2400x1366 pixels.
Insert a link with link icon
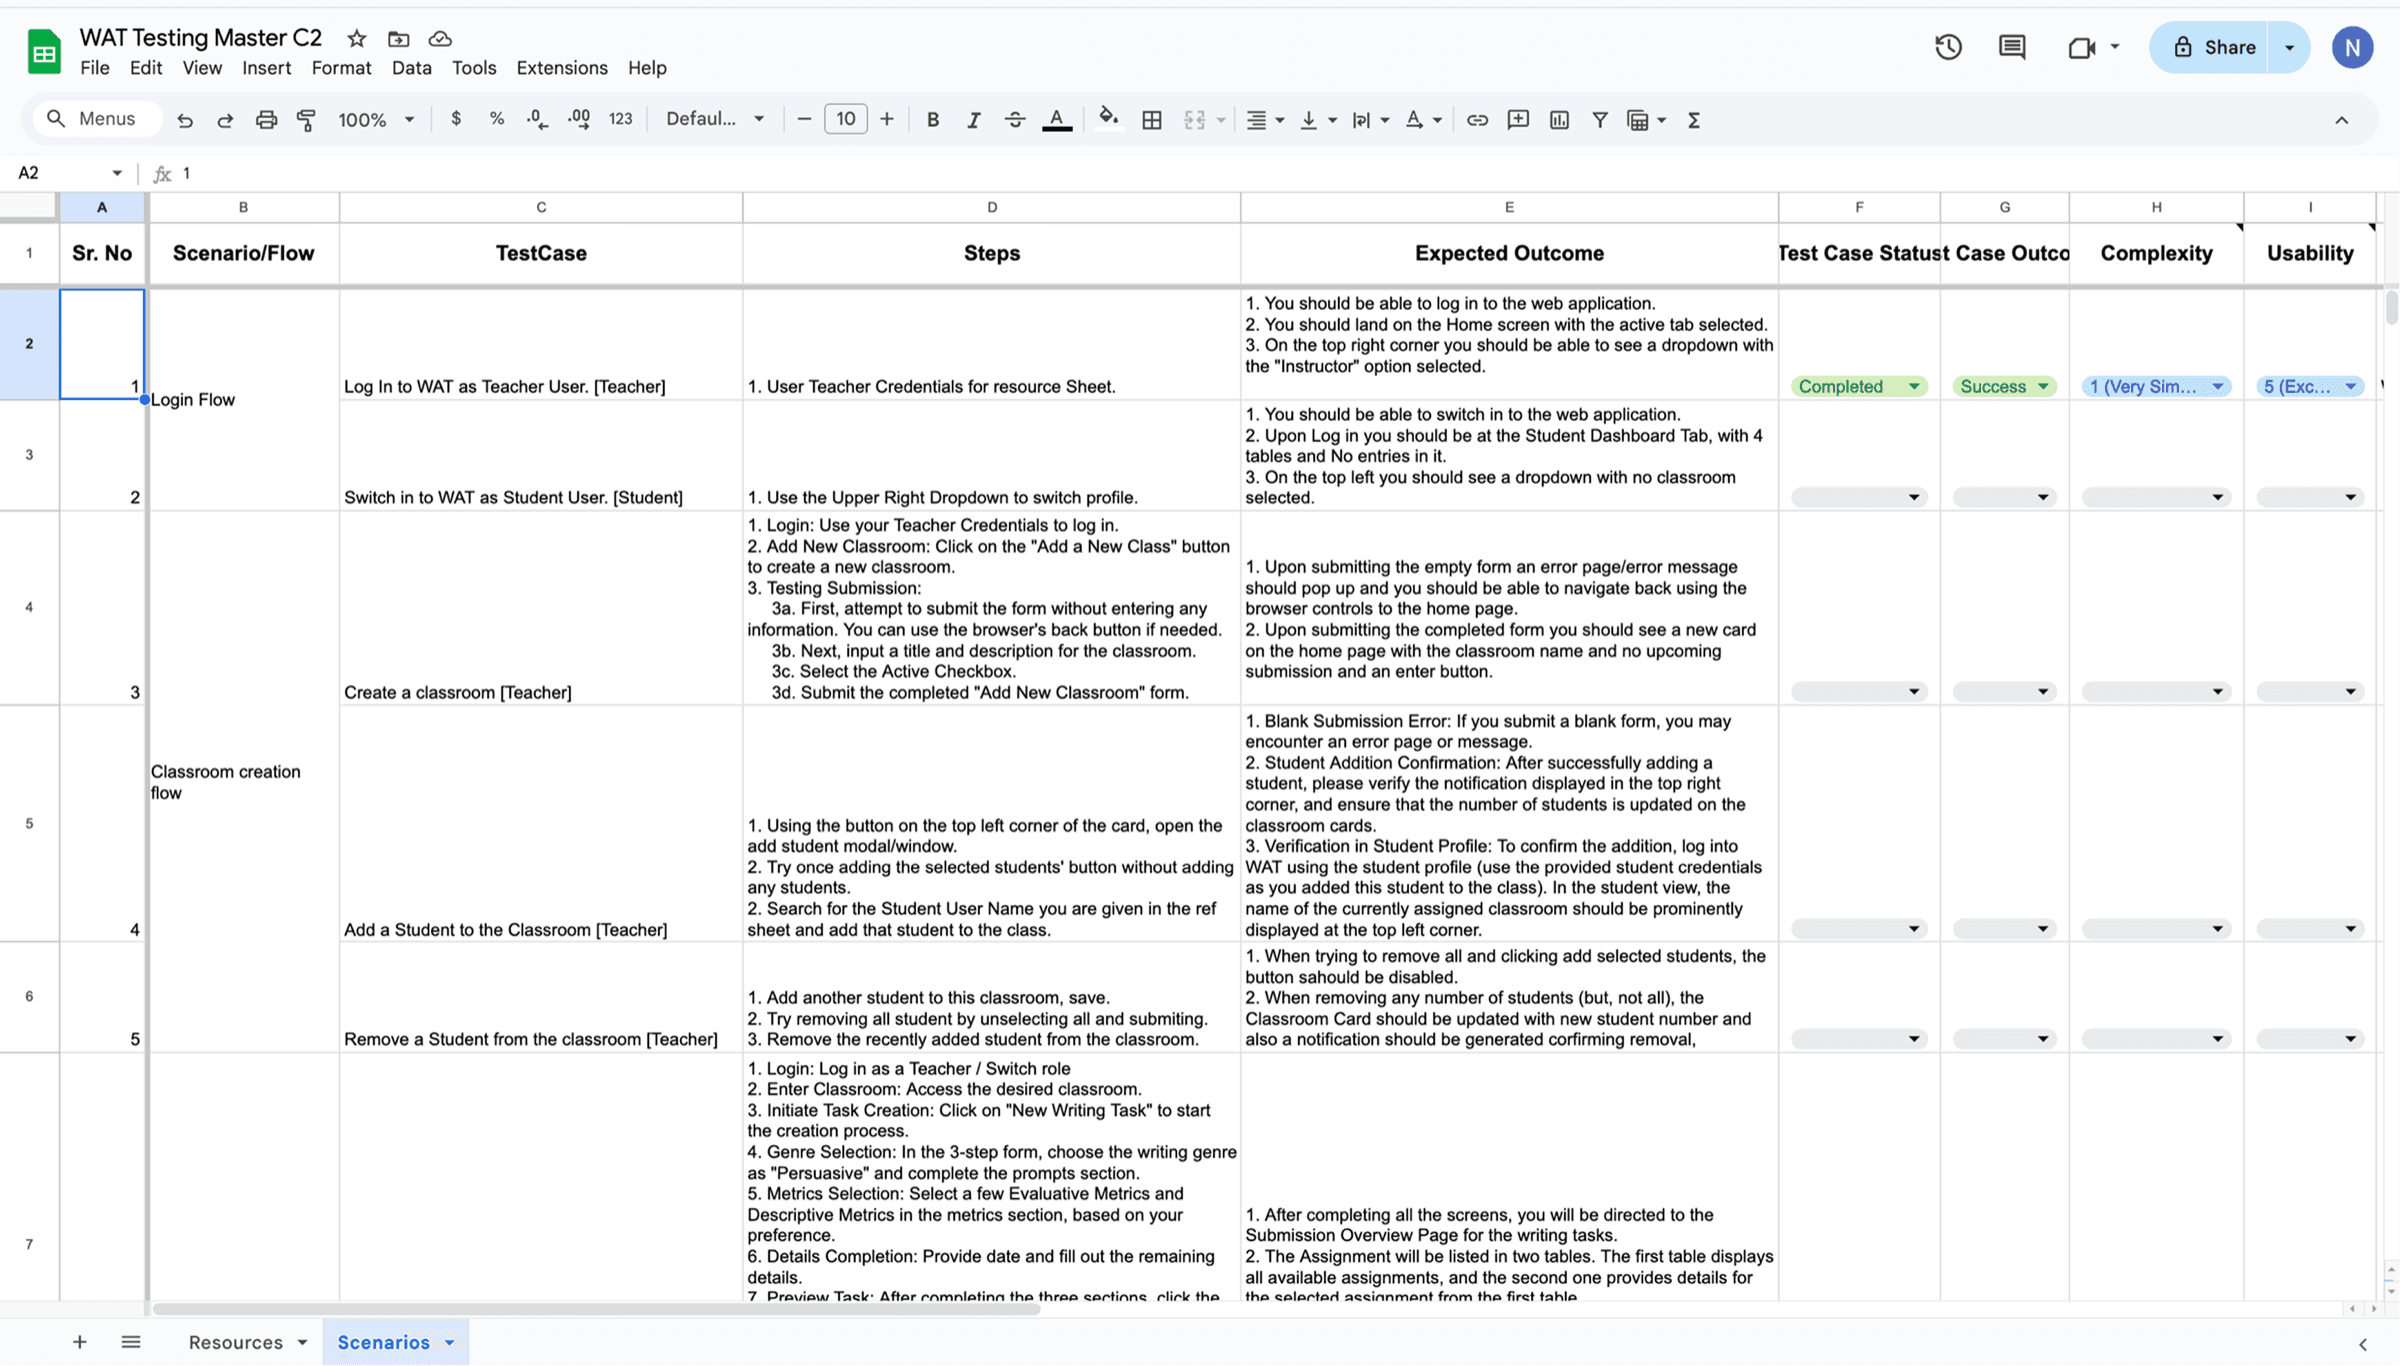coord(1477,120)
